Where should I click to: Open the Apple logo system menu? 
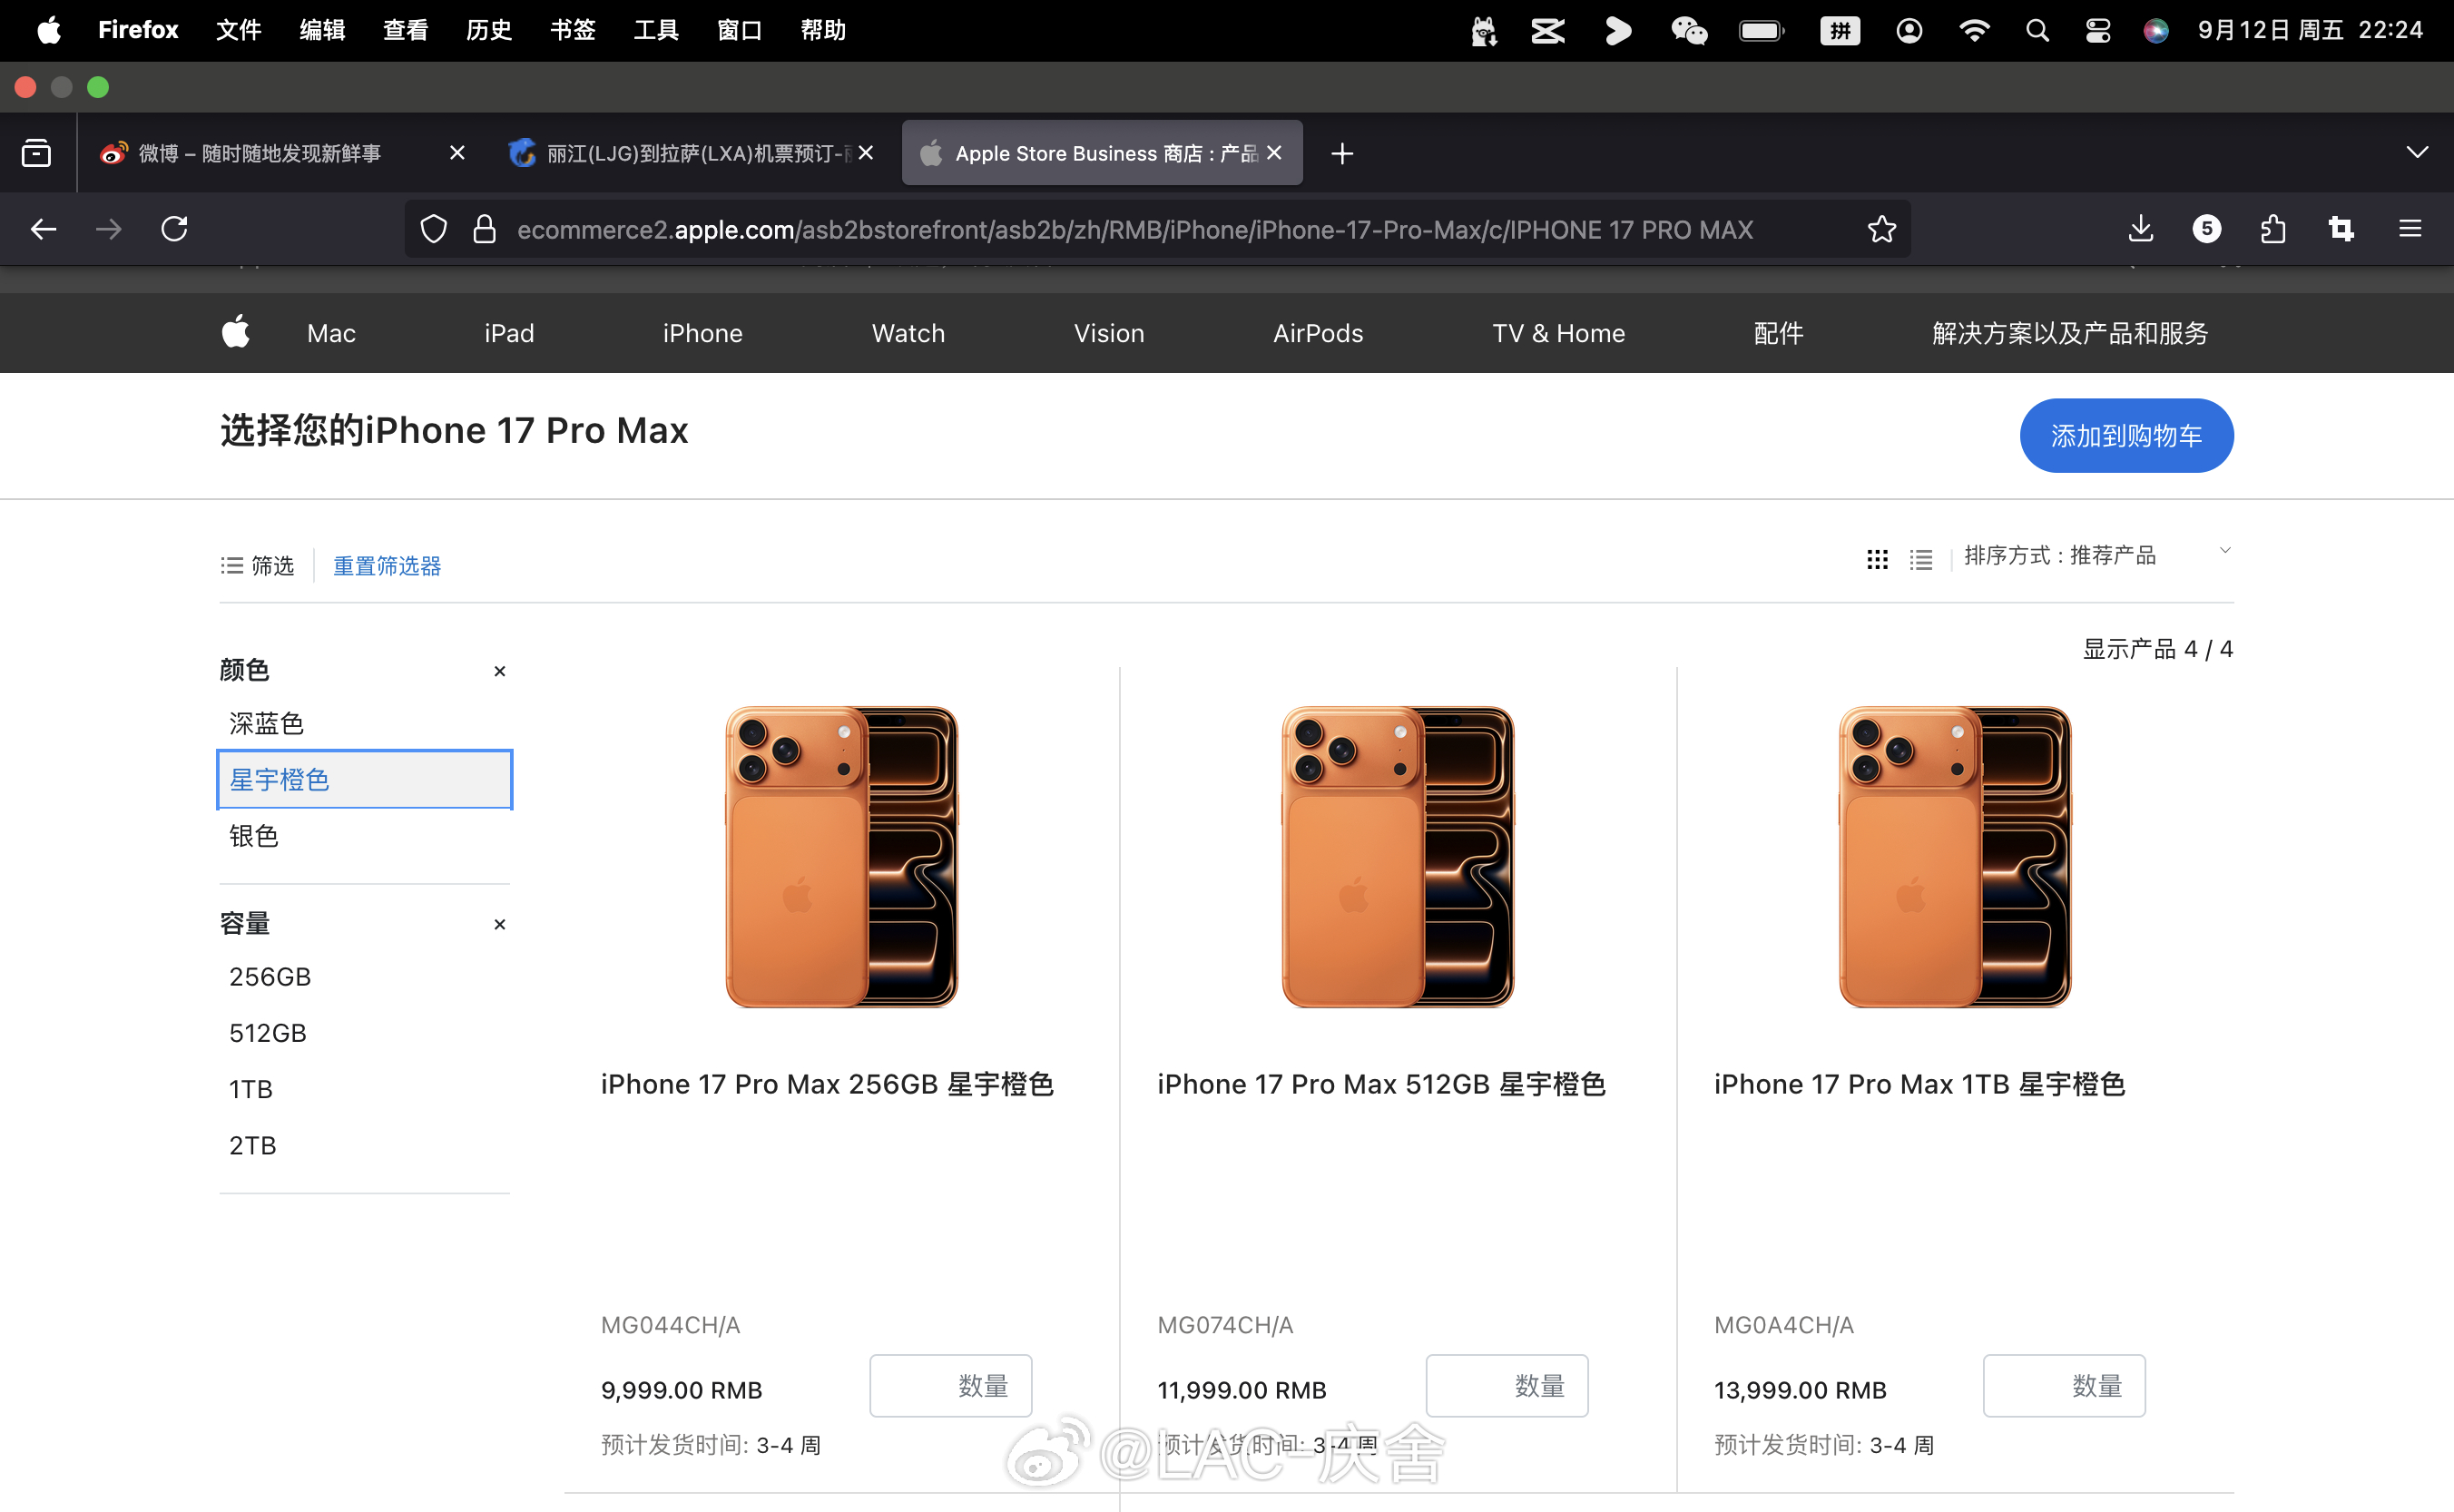pos(48,30)
